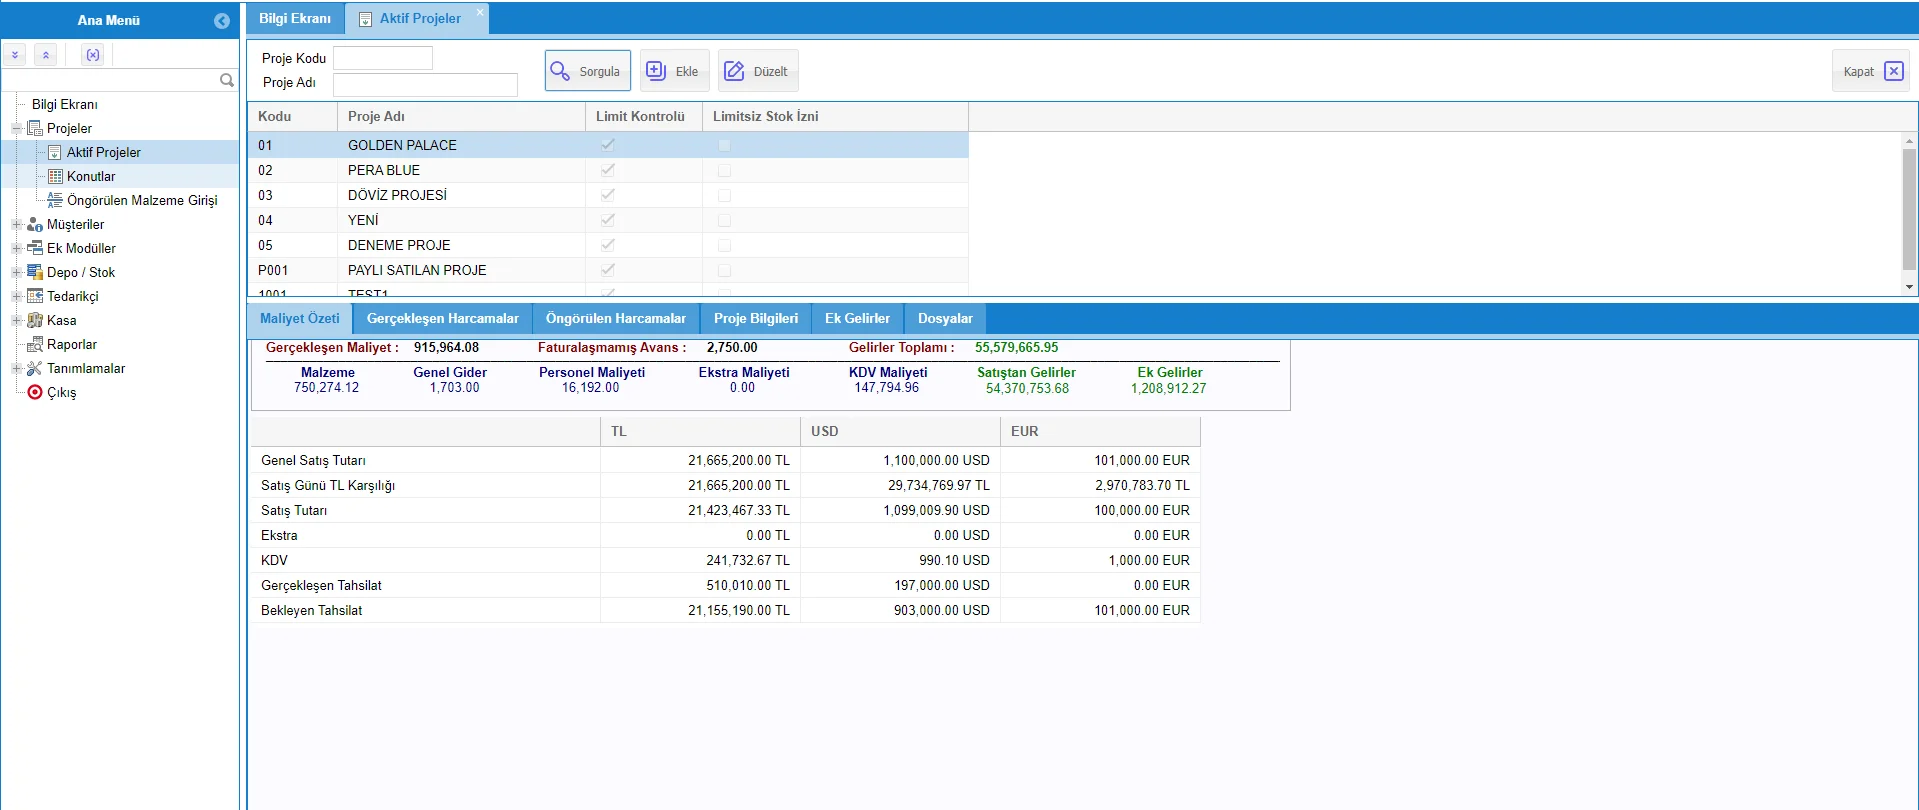Toggle Limit Kontrolü for GOLDEN PALACE
This screenshot has width=1919, height=810.
coord(608,145)
